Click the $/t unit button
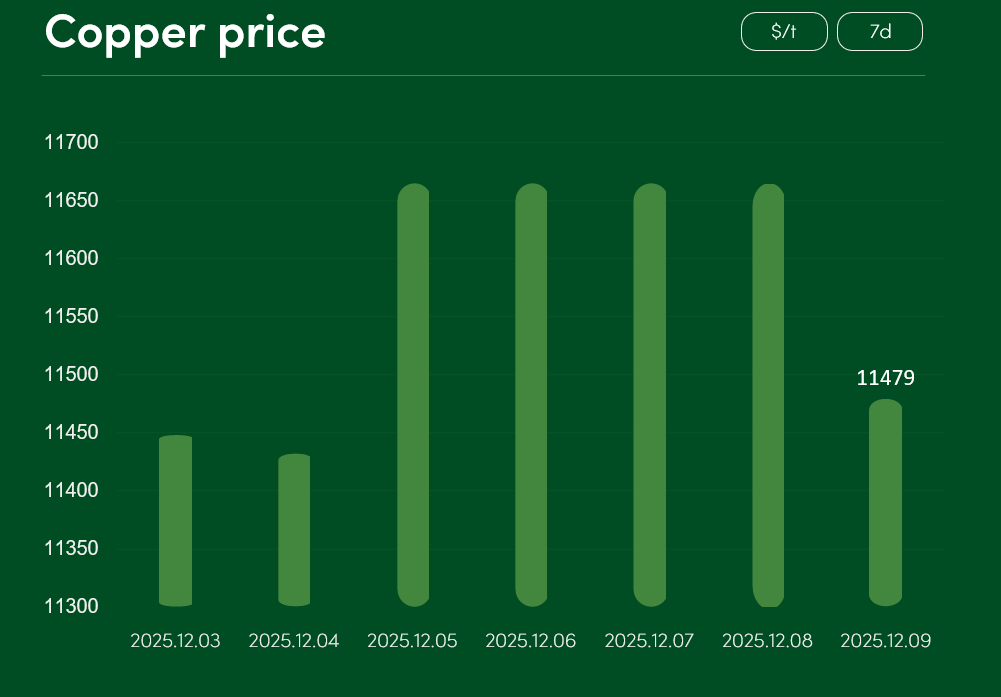Screen dimensions: 1001x697 tap(784, 31)
